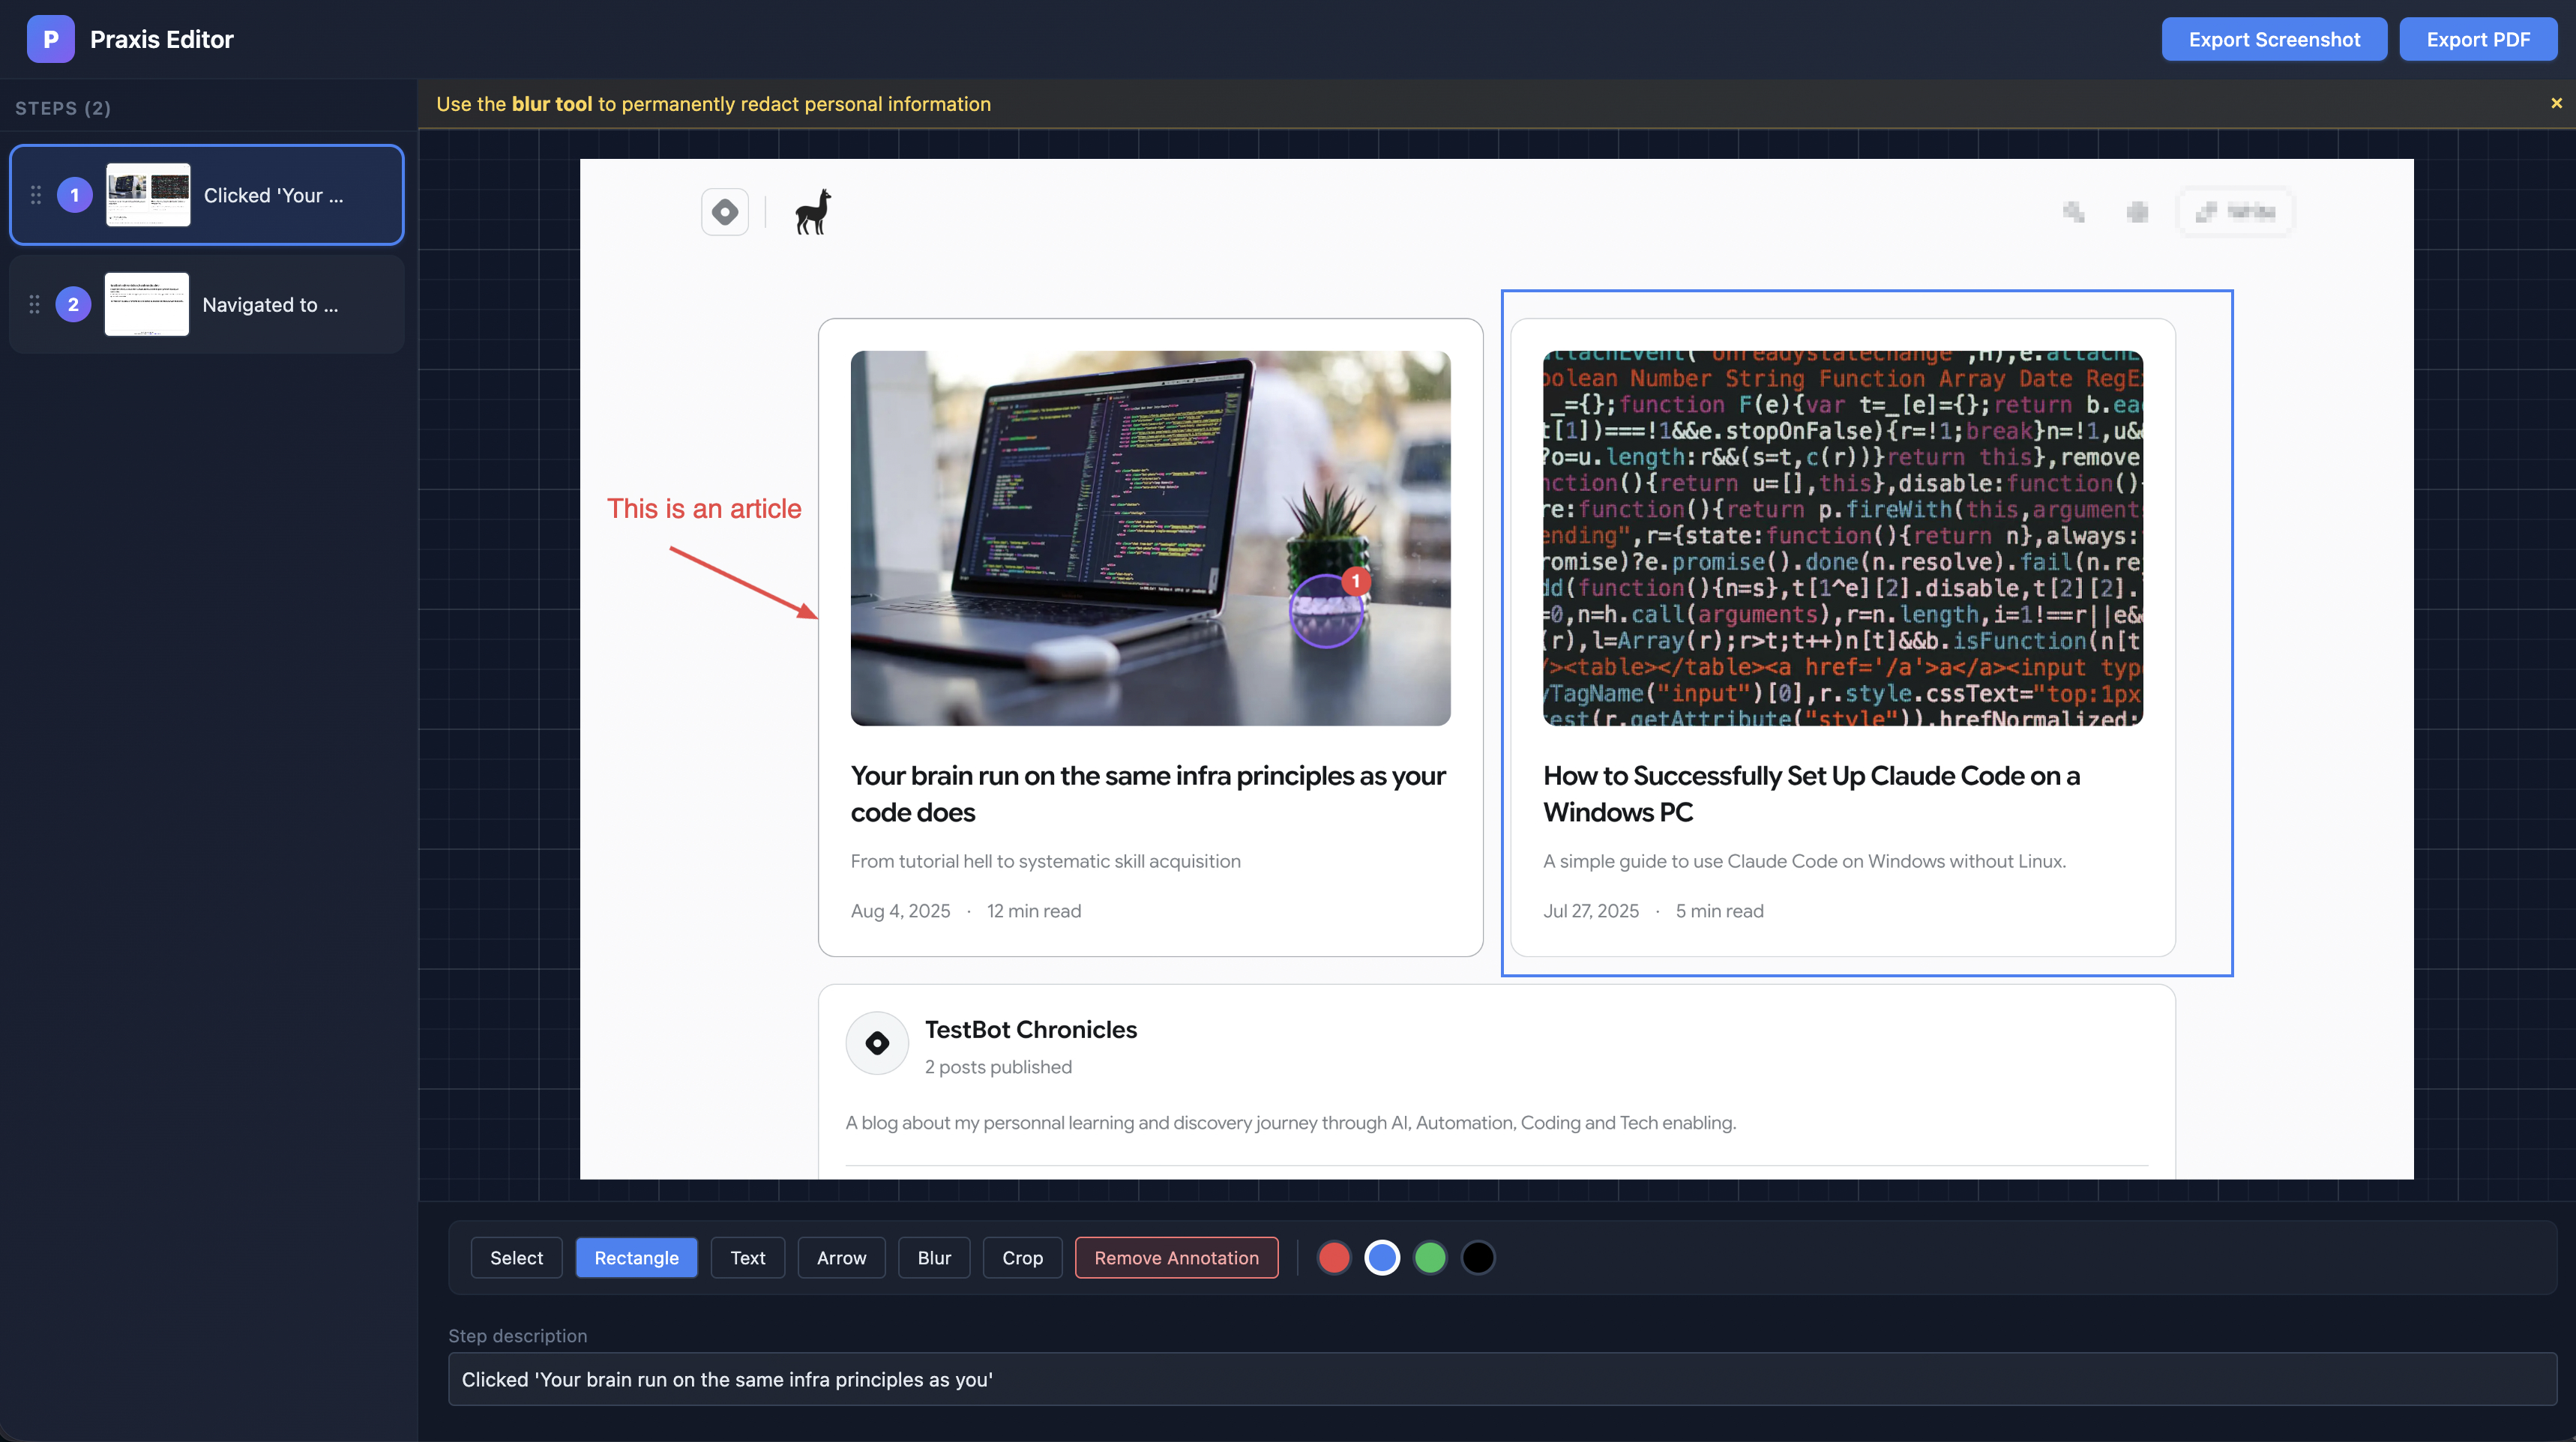Select the Blur redaction tool
The height and width of the screenshot is (1442, 2576).
click(933, 1257)
